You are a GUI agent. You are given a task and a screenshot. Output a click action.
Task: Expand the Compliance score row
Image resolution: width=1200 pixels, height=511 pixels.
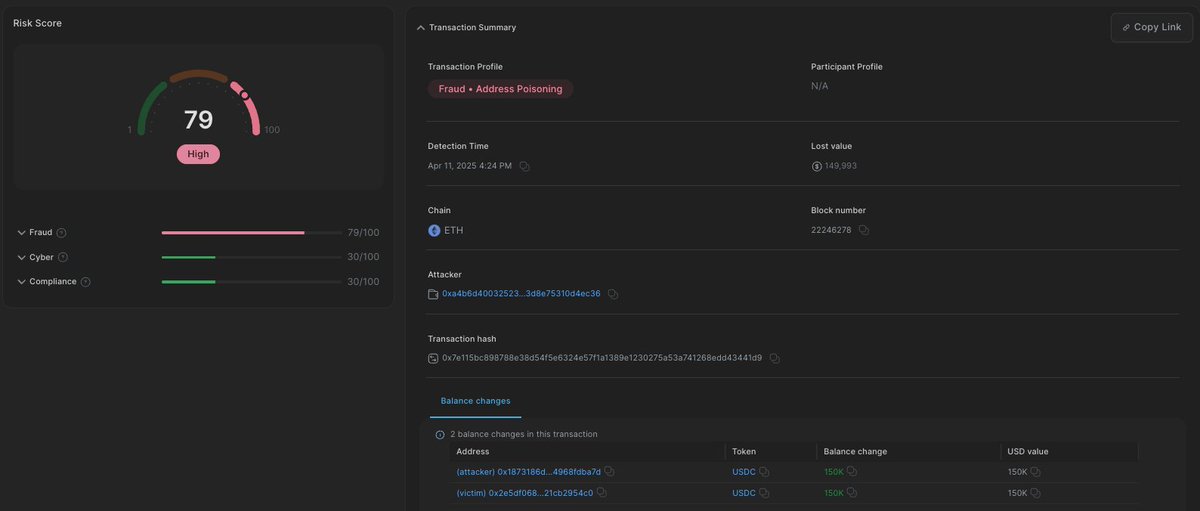click(x=21, y=282)
